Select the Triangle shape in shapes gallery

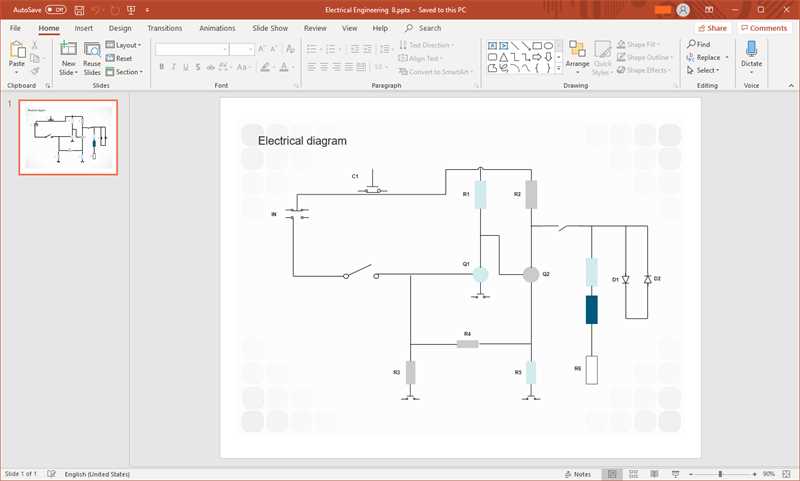(x=504, y=57)
